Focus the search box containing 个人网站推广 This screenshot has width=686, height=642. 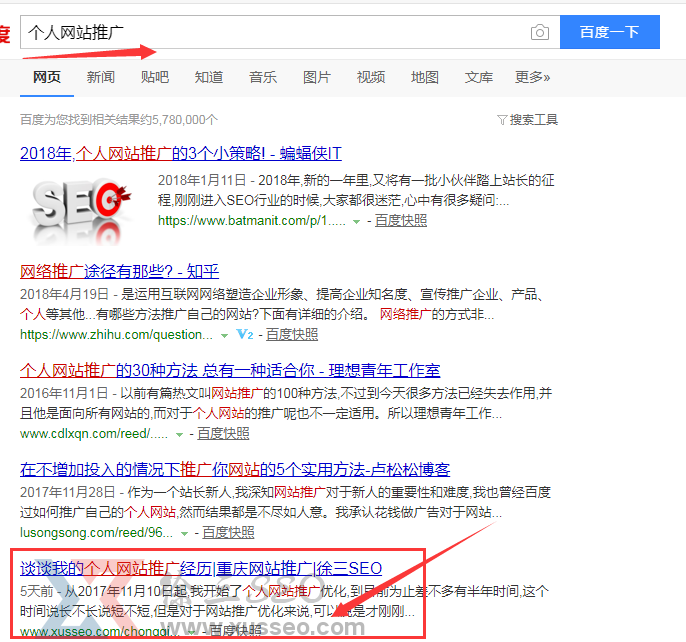pyautogui.click(x=290, y=32)
